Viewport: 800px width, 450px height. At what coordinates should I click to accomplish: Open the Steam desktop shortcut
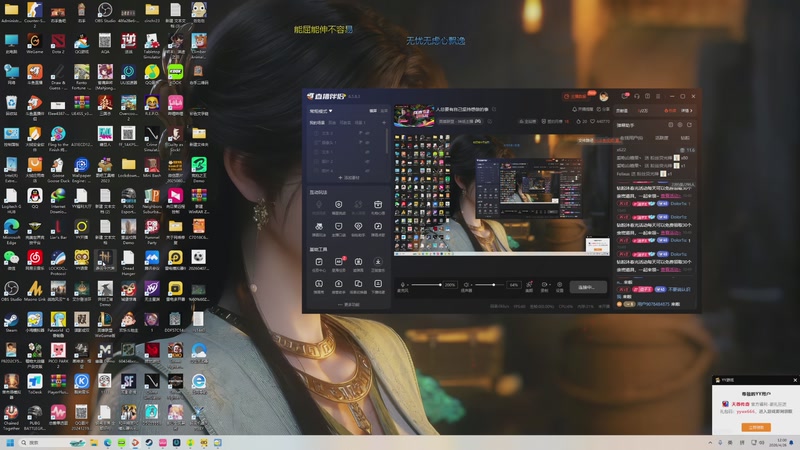click(x=11, y=322)
